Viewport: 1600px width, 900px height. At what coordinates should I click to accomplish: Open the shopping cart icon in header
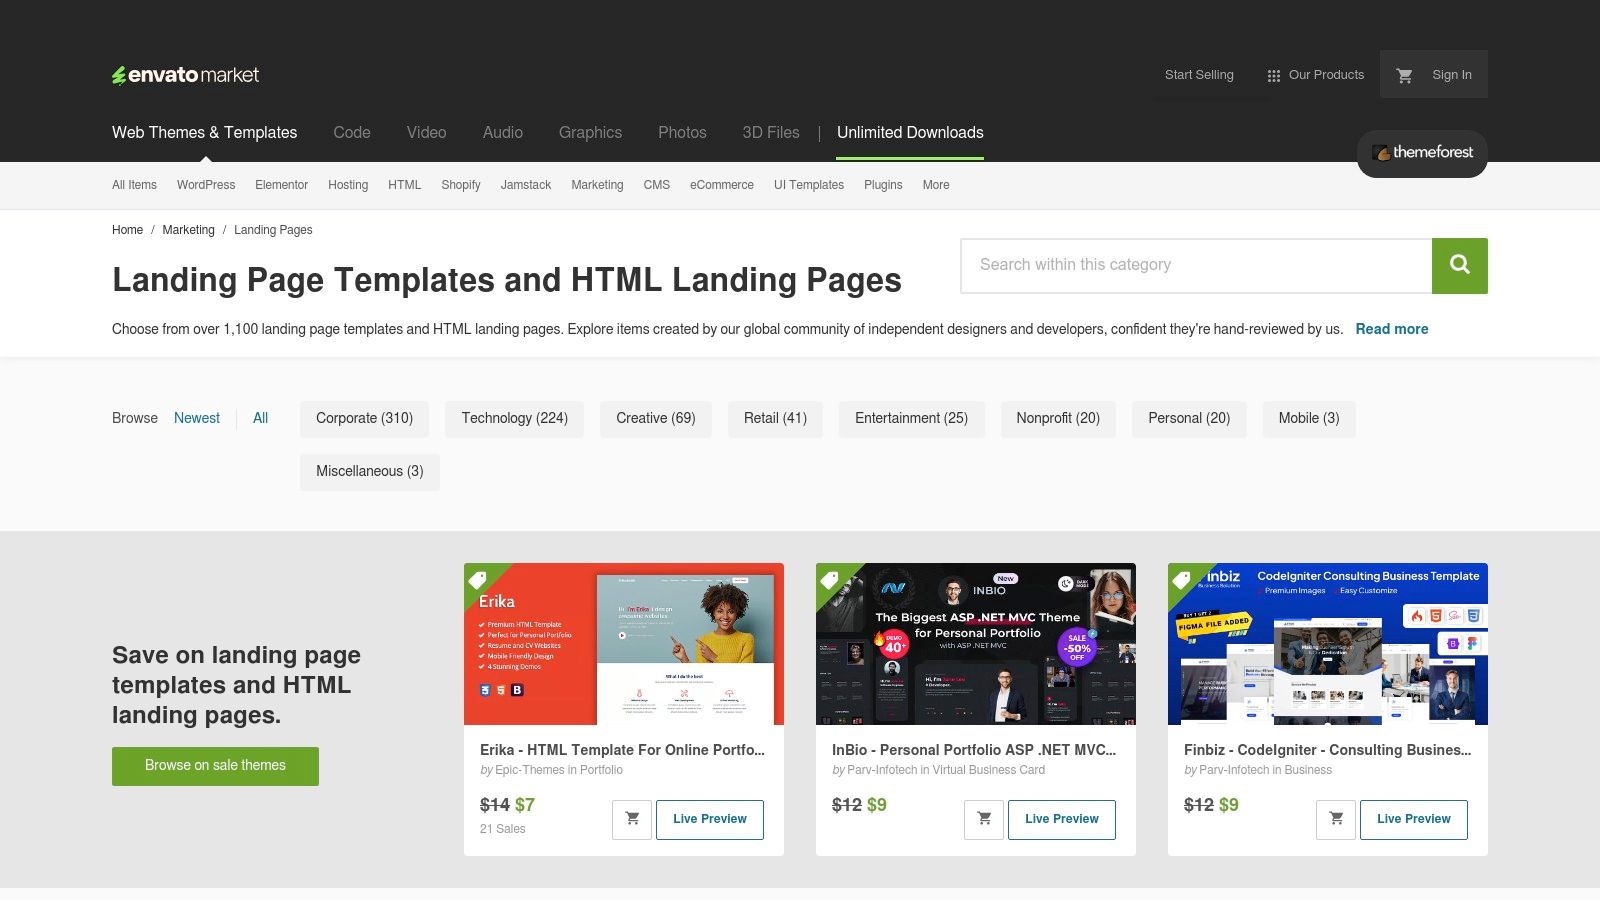[1404, 75]
